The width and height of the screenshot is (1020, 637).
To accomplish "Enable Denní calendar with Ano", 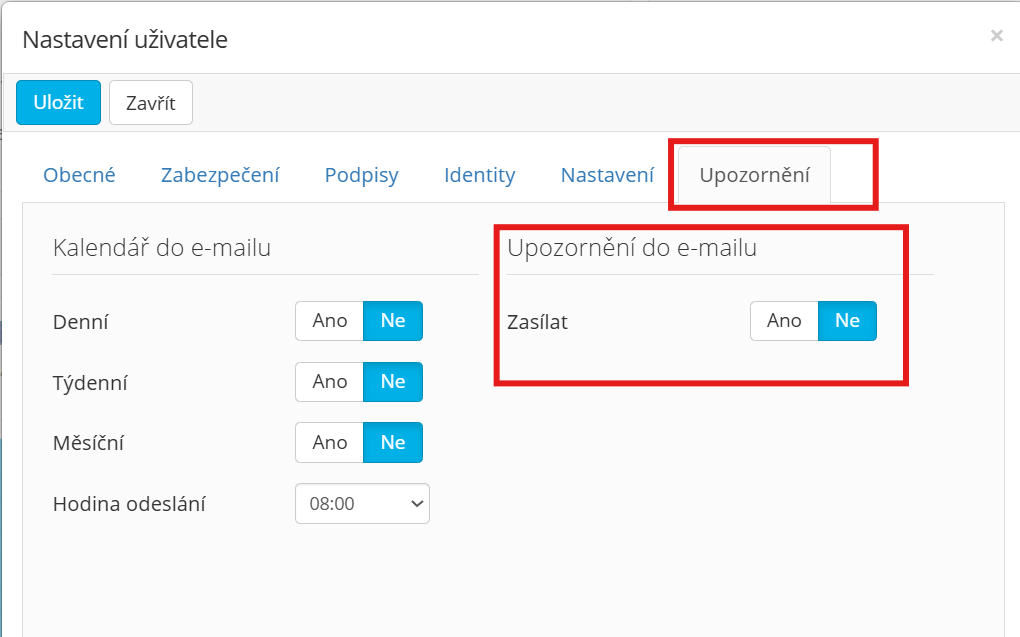I will click(329, 321).
